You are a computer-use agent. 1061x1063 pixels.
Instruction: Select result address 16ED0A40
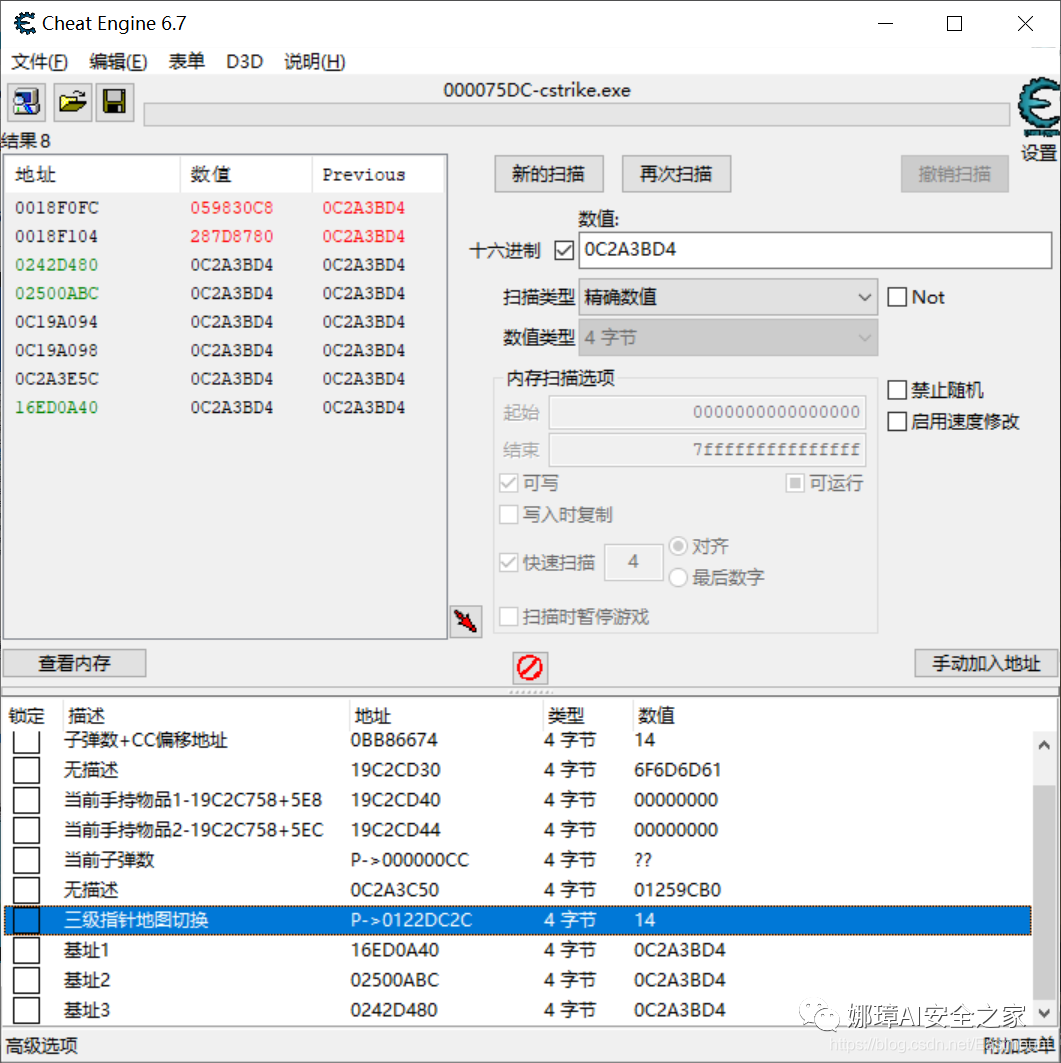pos(57,407)
